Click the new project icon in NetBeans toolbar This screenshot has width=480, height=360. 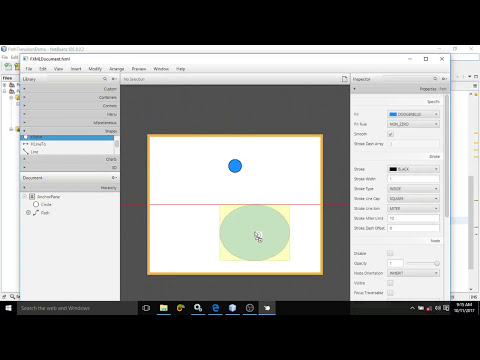[x=8, y=67]
